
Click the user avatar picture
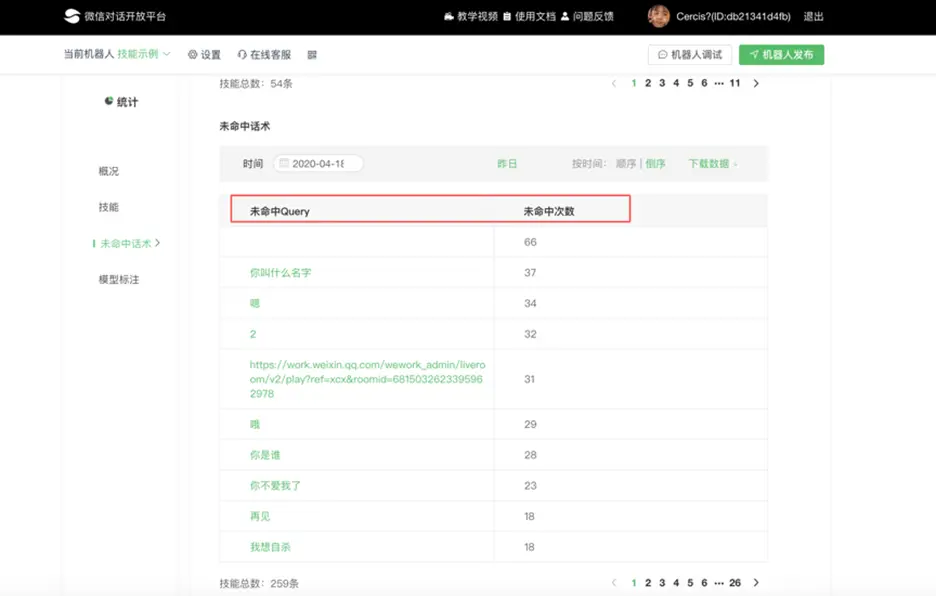coord(658,16)
